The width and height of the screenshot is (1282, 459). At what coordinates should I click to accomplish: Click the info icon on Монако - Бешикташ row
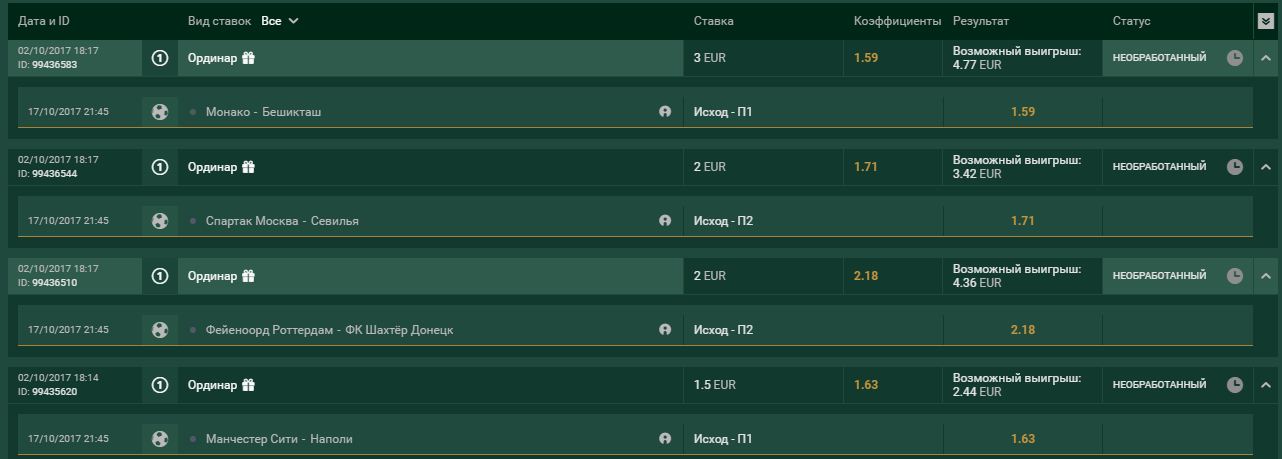tap(665, 112)
